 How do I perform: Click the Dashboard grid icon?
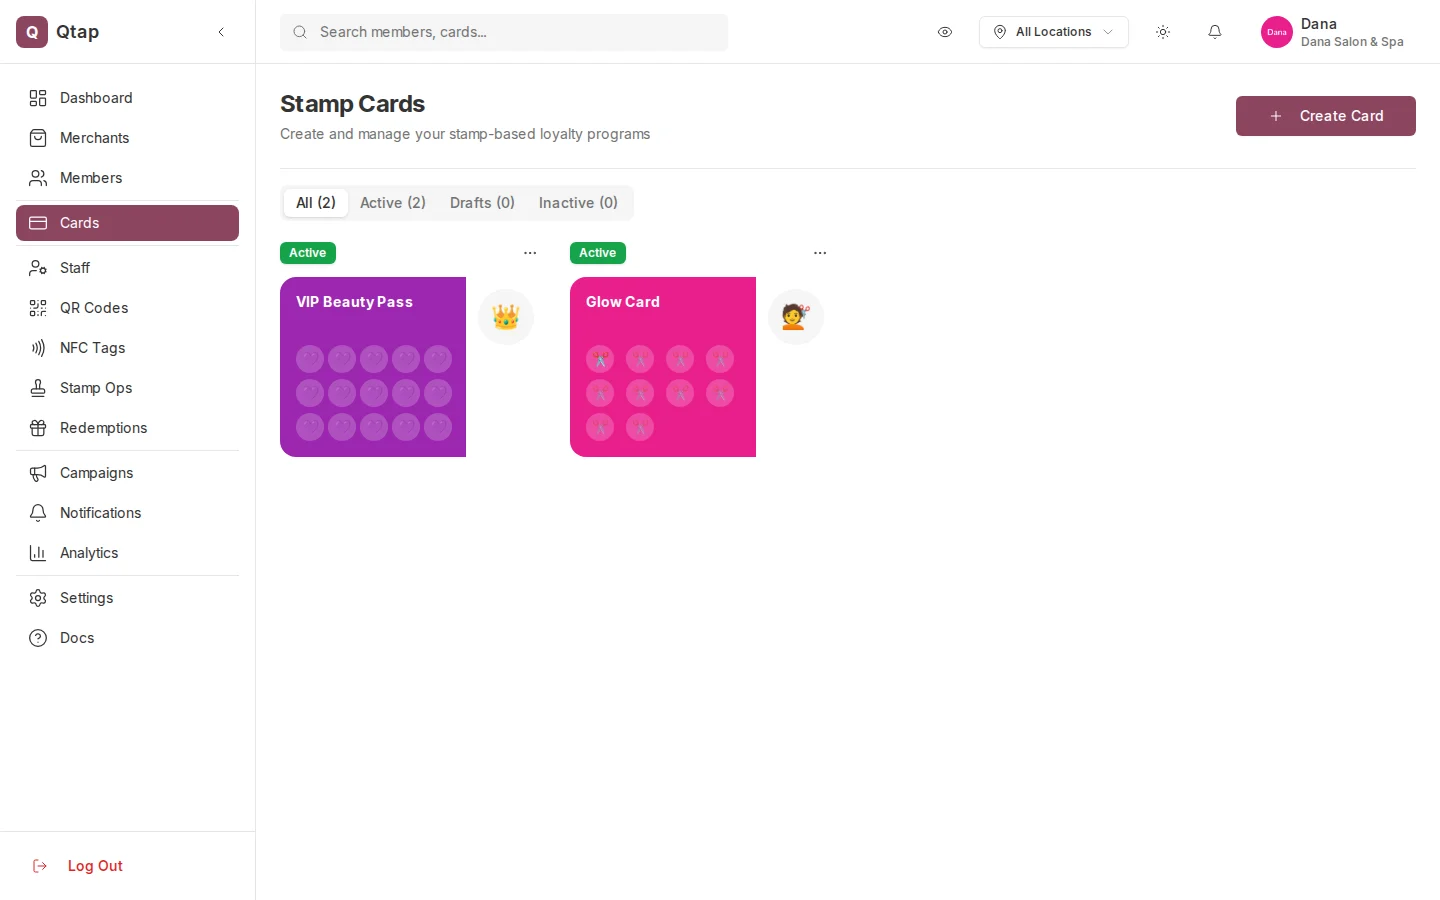point(38,98)
